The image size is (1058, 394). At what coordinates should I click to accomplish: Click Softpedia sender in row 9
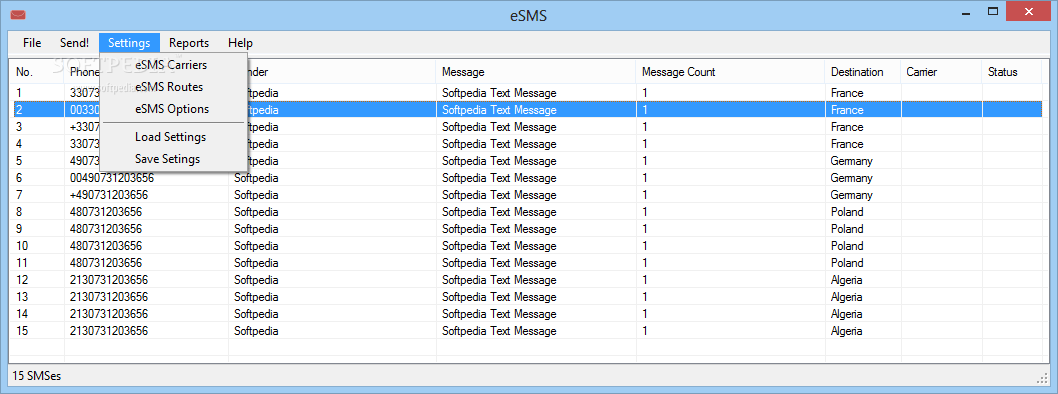point(256,229)
